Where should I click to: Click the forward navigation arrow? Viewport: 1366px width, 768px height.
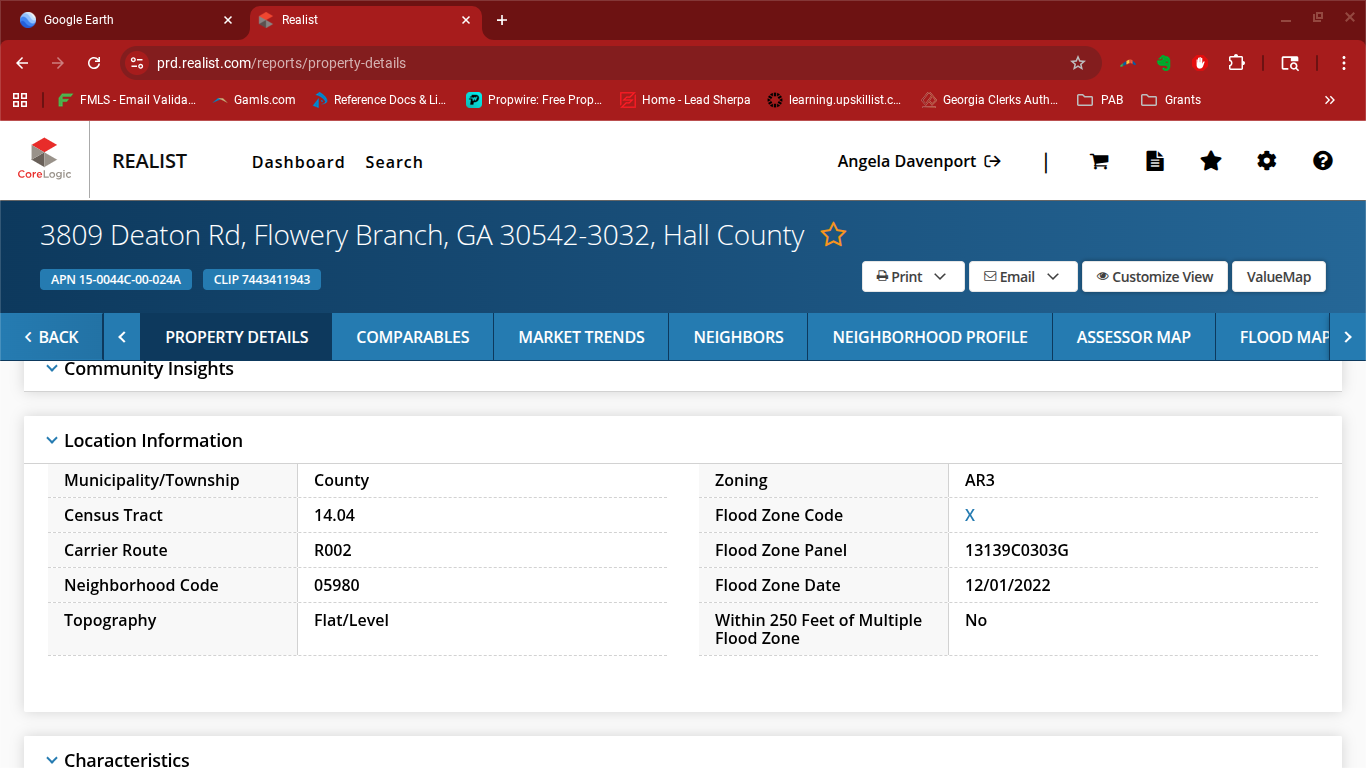(x=58, y=63)
